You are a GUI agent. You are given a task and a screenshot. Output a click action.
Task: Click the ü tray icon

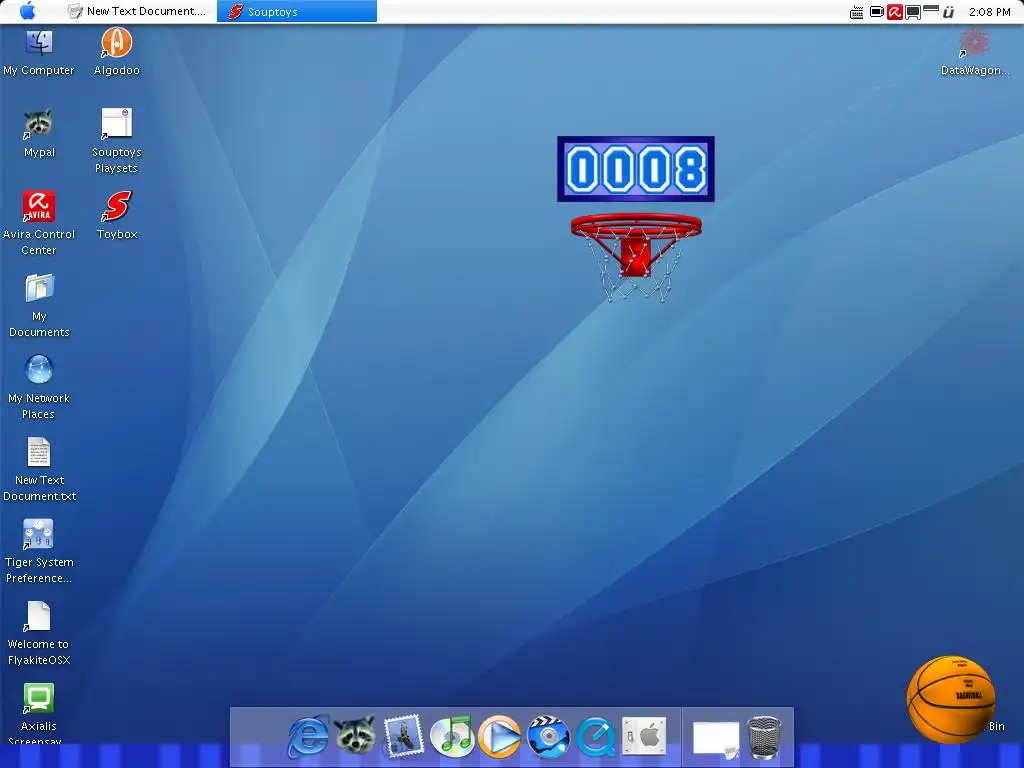[949, 12]
